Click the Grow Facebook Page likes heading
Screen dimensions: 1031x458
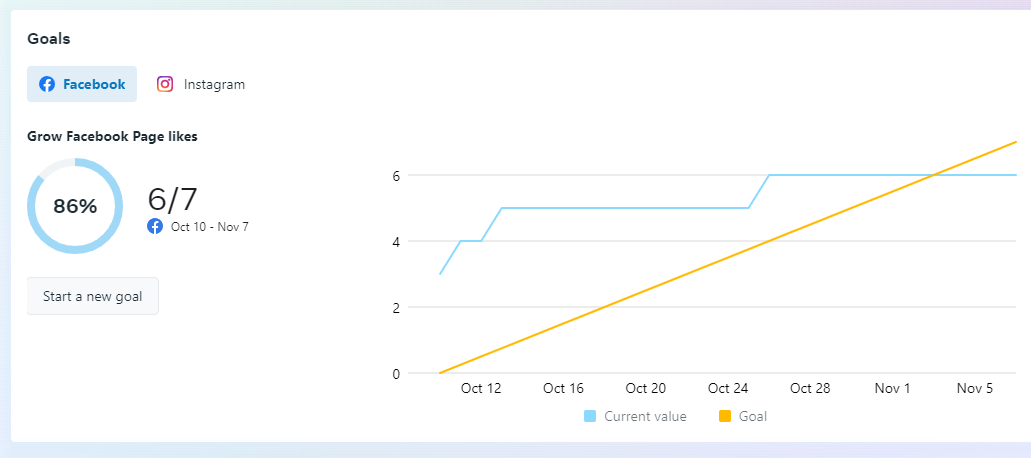[x=112, y=137]
